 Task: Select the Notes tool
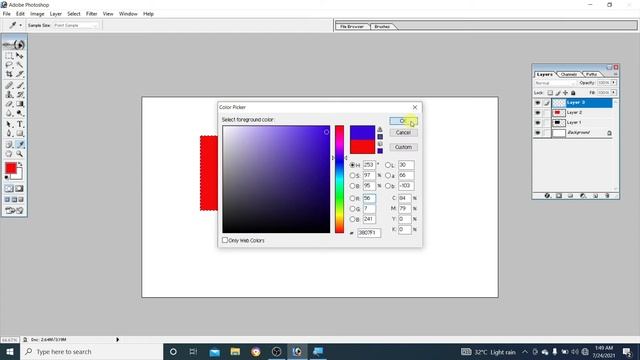[9, 144]
